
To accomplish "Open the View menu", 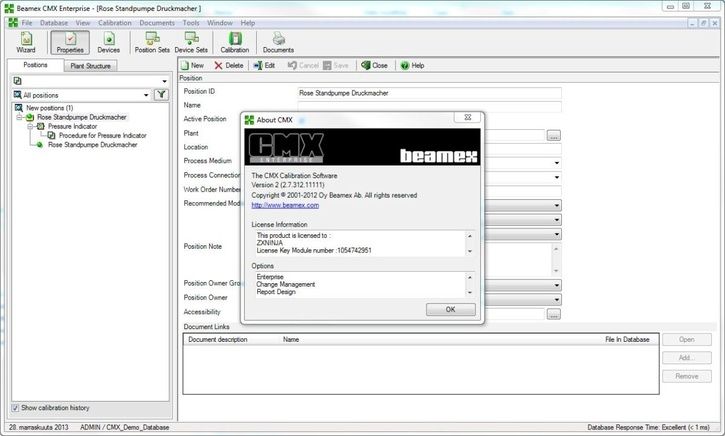I will click(83, 23).
